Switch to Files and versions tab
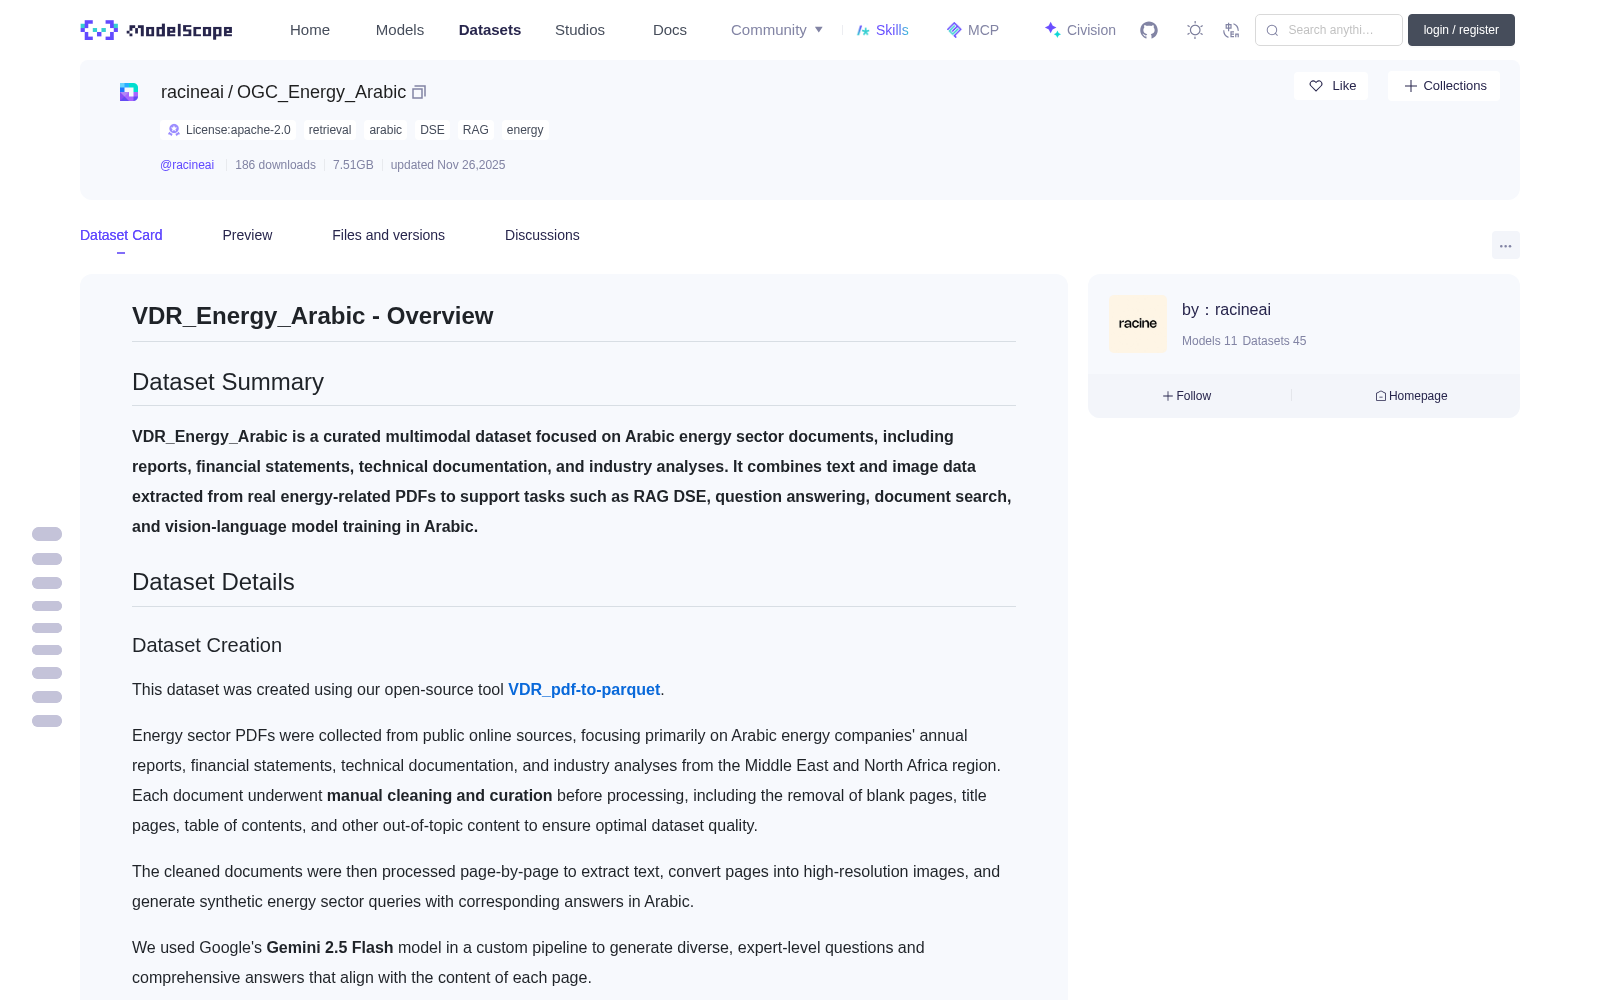 click(x=388, y=235)
